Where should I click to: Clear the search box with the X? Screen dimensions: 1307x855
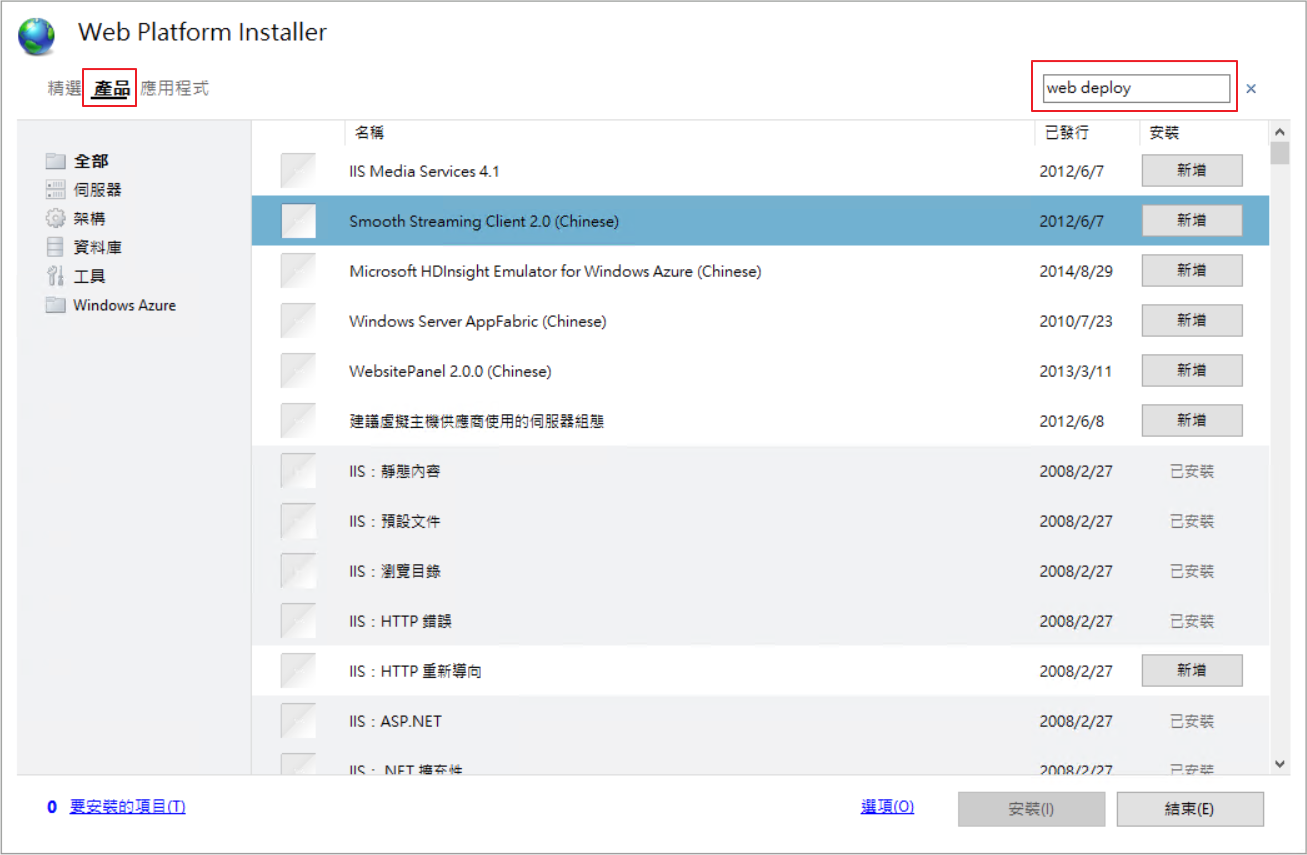point(1251,89)
